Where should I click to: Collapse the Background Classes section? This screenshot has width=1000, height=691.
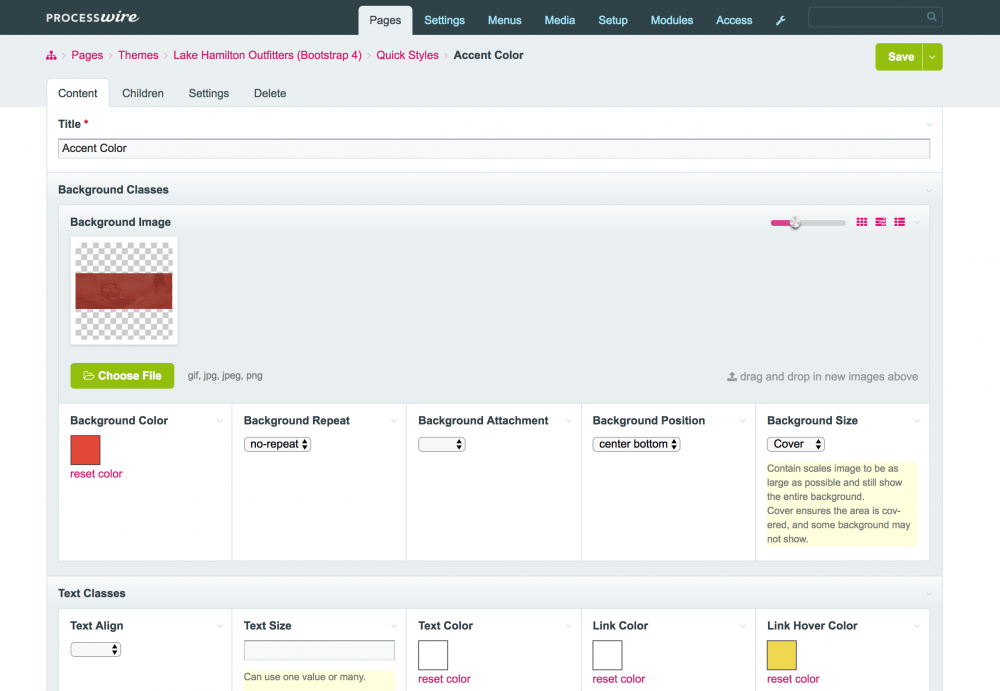(929, 190)
